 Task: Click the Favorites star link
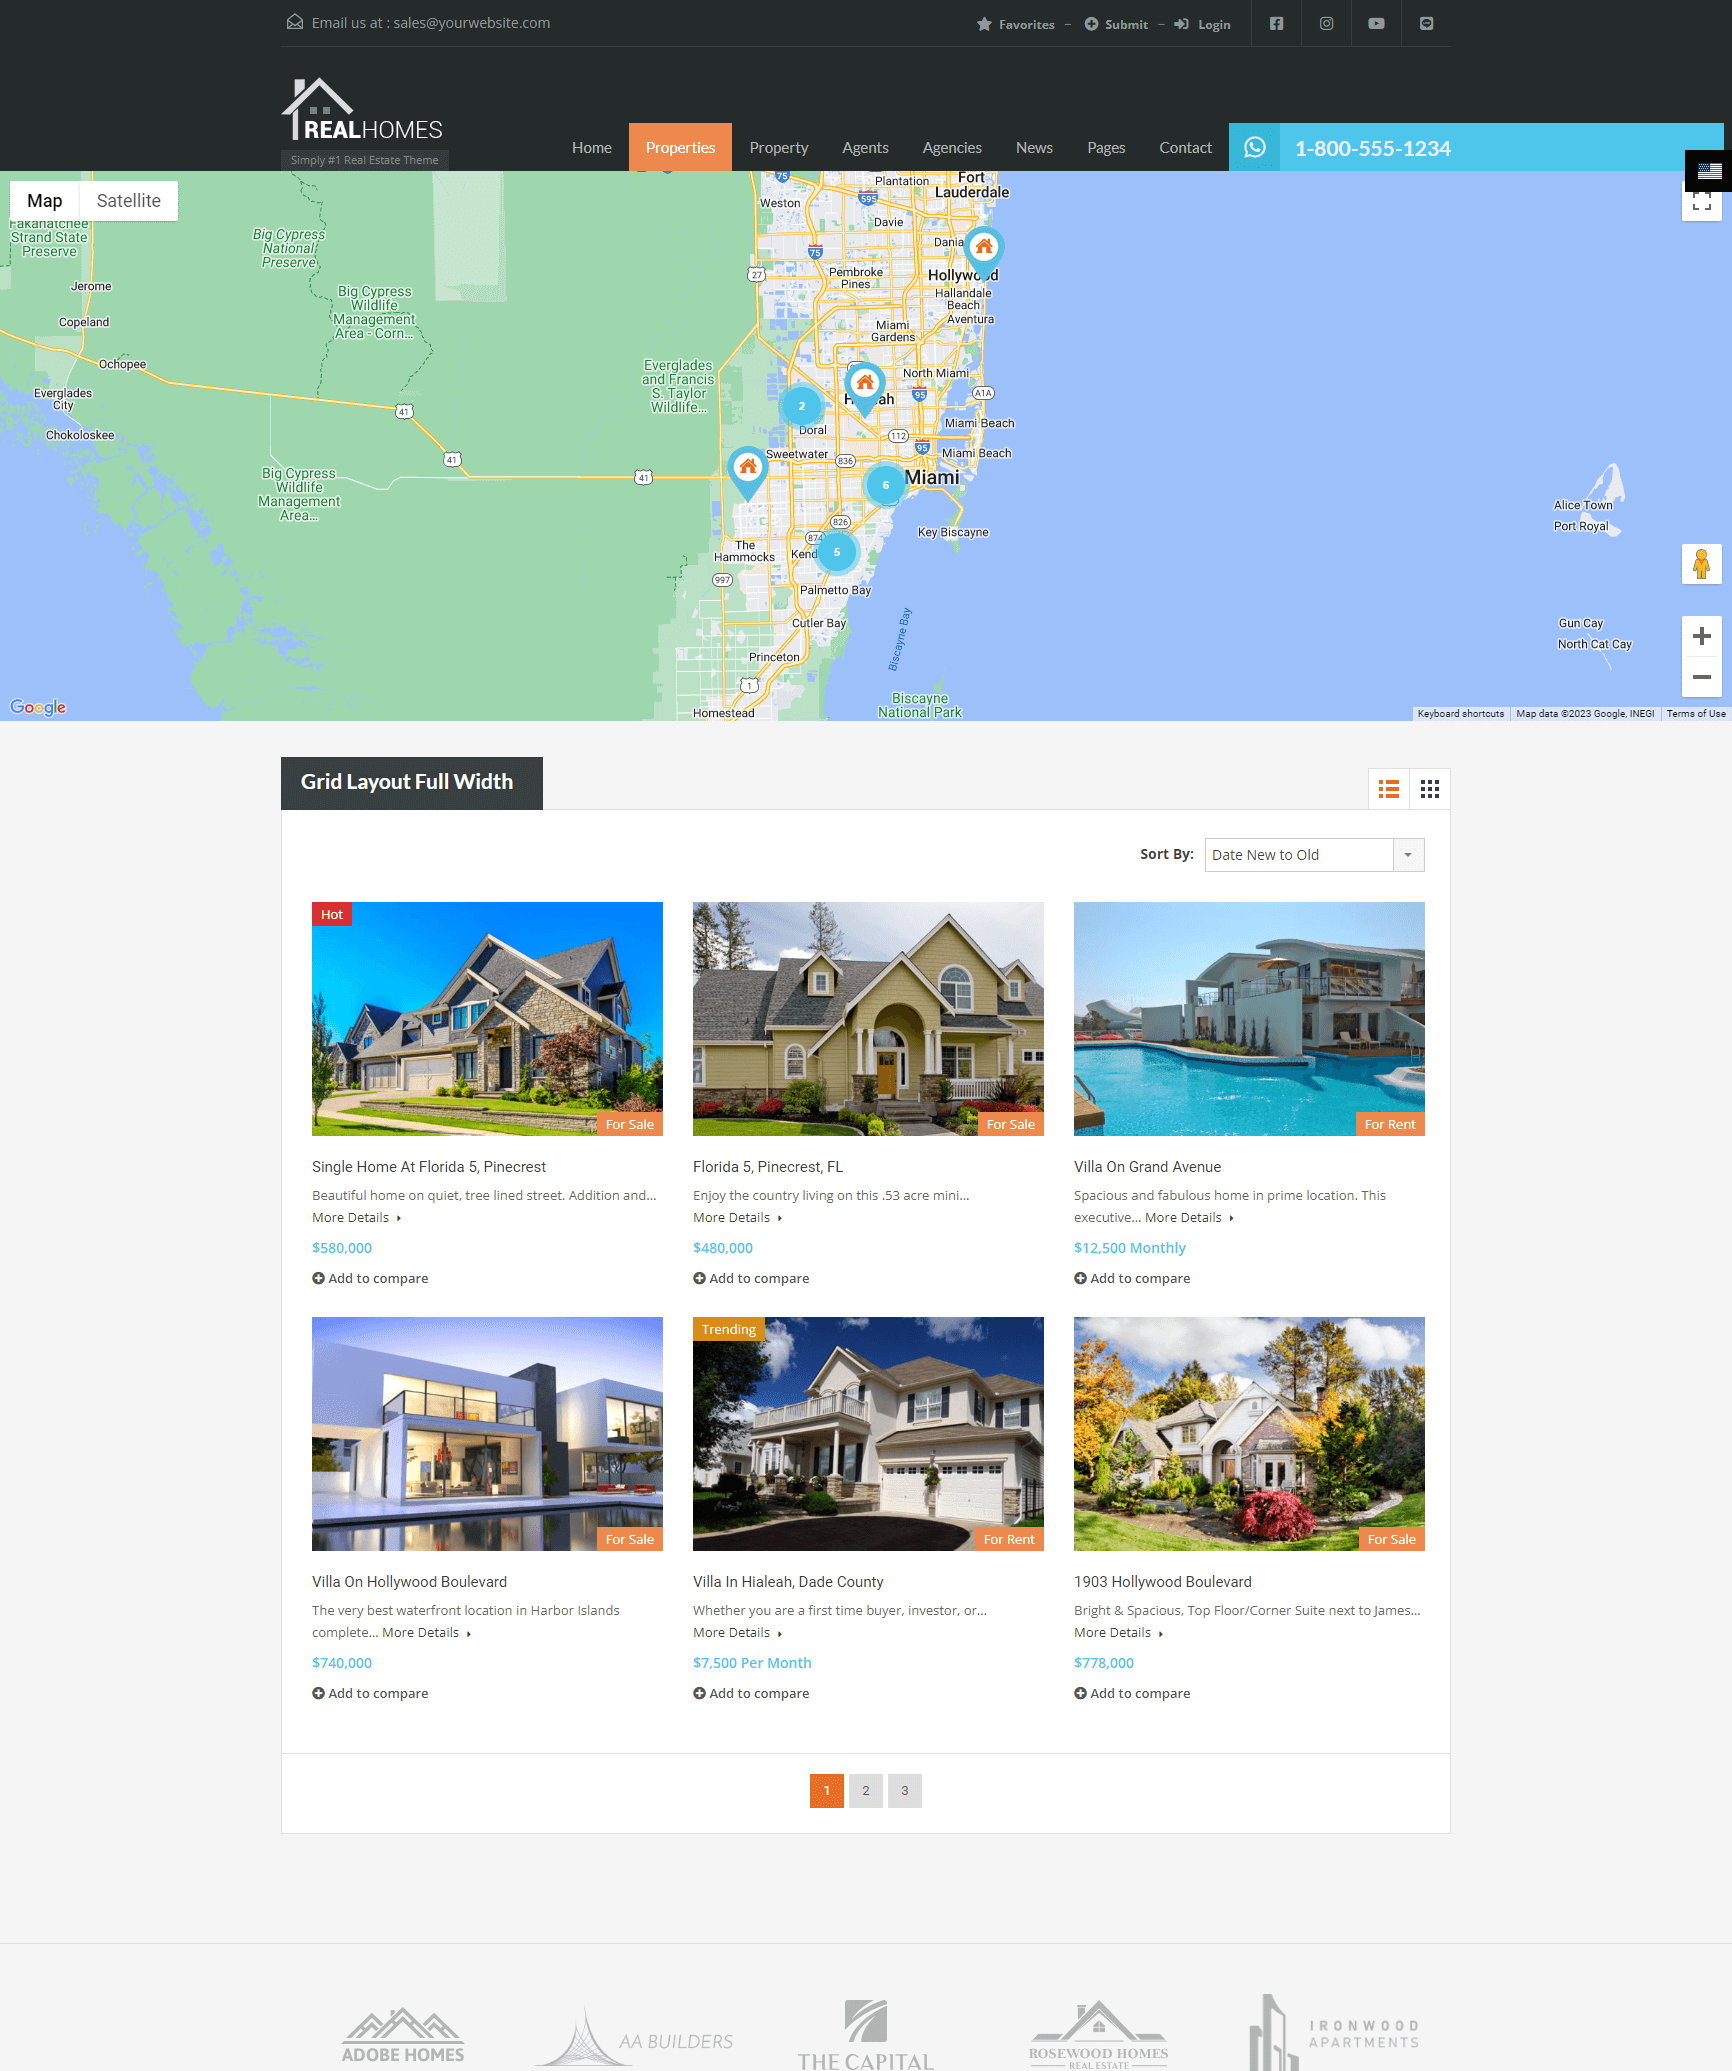(x=1016, y=24)
